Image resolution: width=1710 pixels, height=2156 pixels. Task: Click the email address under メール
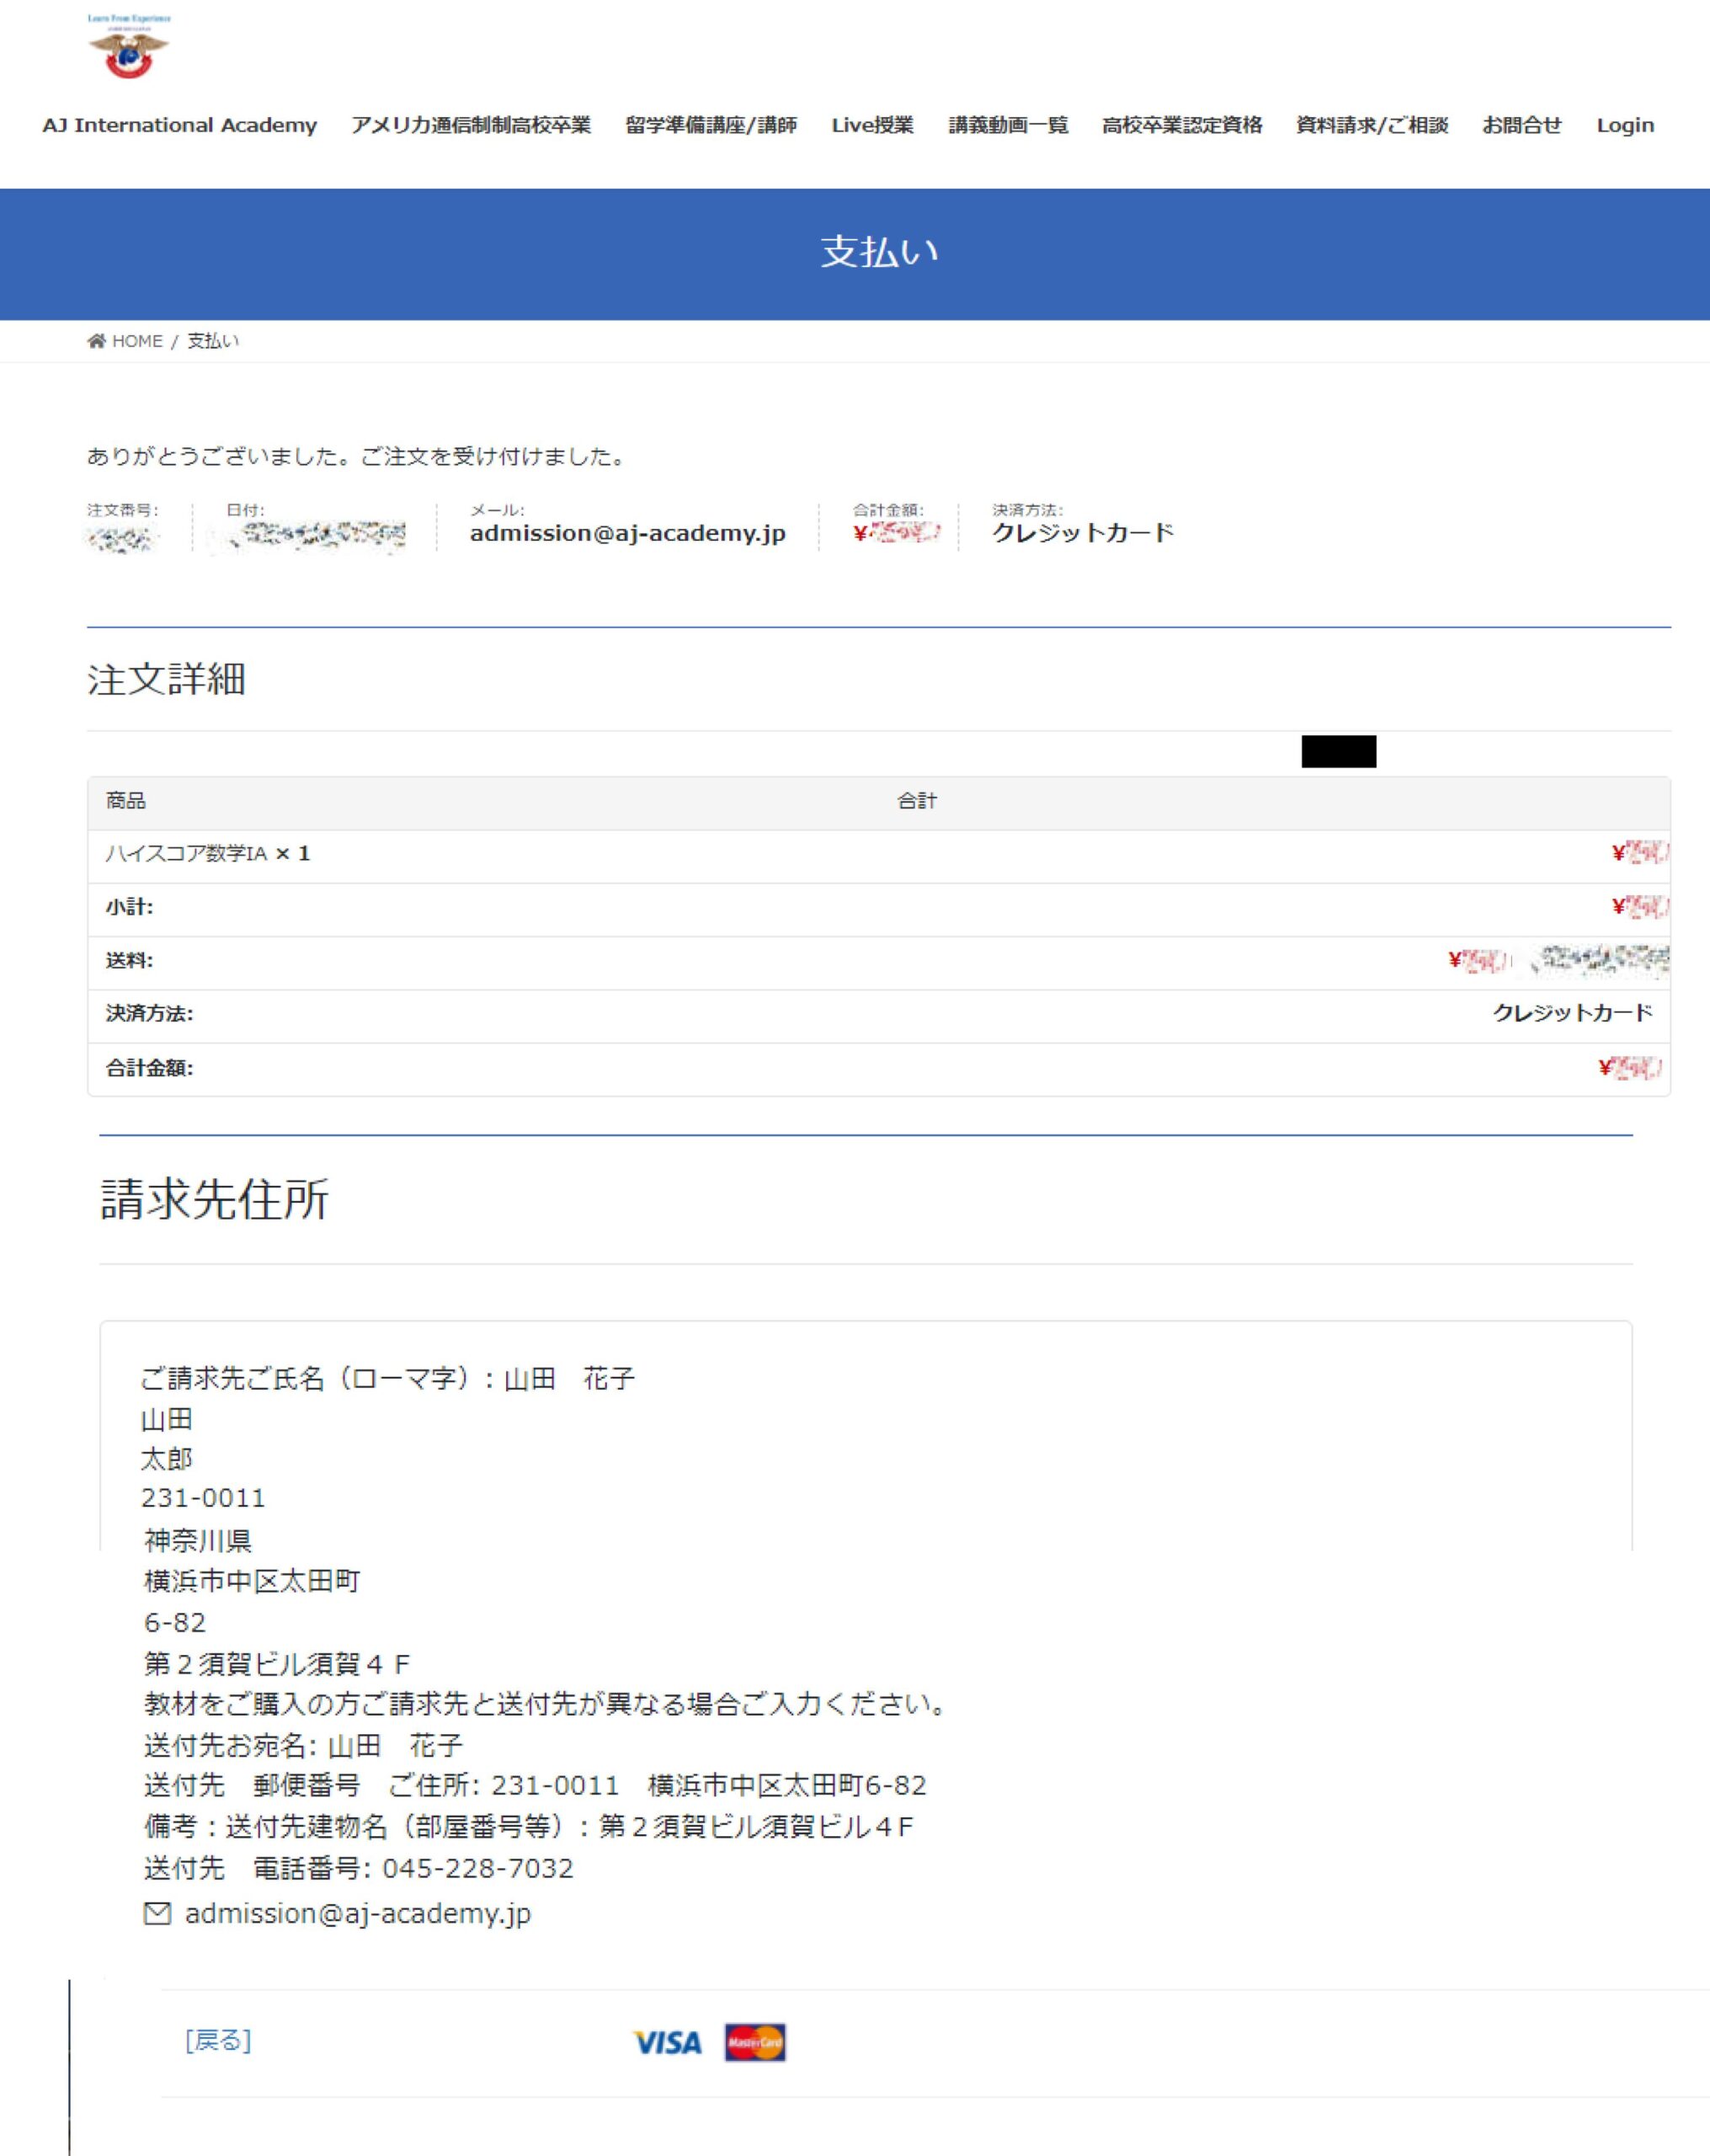tap(627, 533)
